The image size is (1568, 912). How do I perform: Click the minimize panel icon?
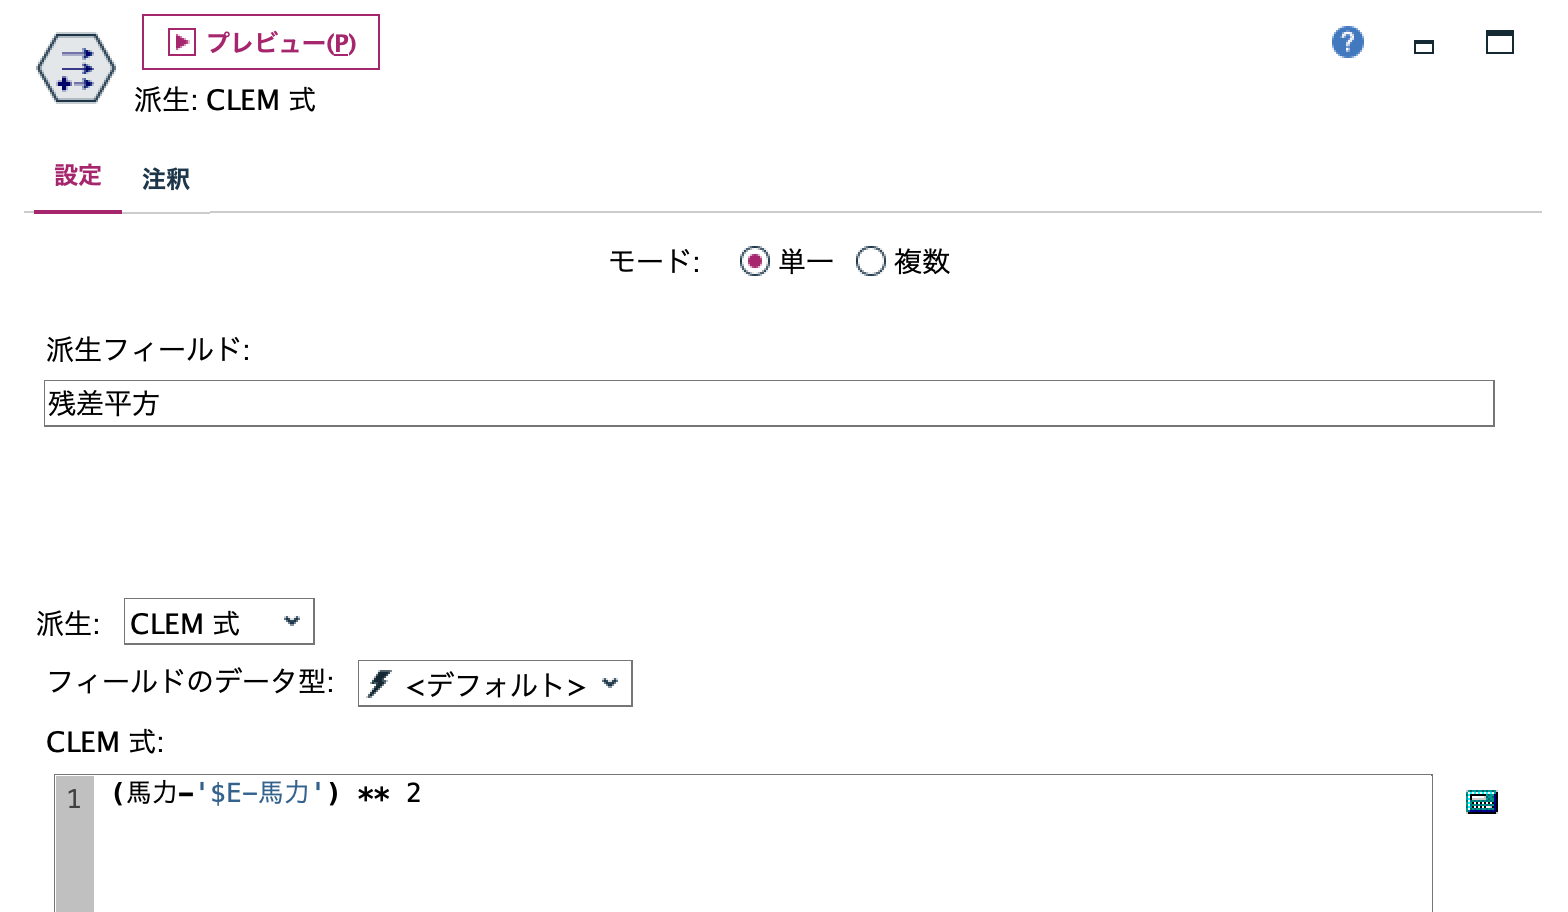click(x=1424, y=44)
